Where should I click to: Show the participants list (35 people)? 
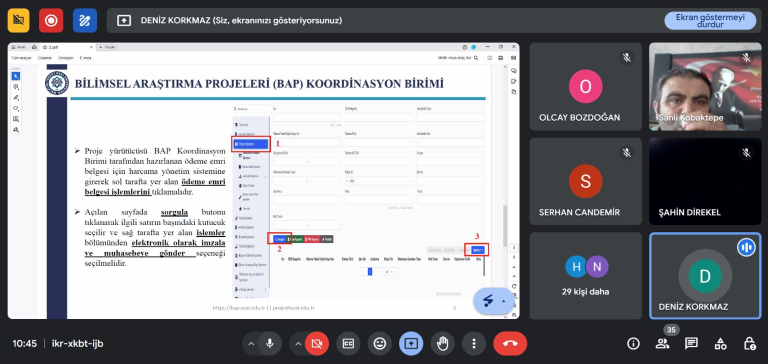tap(662, 343)
